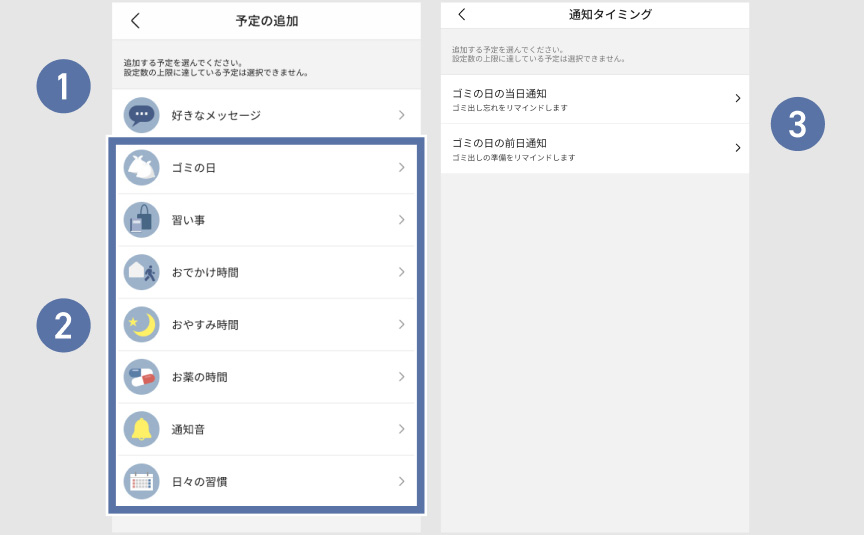The height and width of the screenshot is (535, 864).
Task: Select the おやすみ時間 schedule label
Action: (205, 325)
